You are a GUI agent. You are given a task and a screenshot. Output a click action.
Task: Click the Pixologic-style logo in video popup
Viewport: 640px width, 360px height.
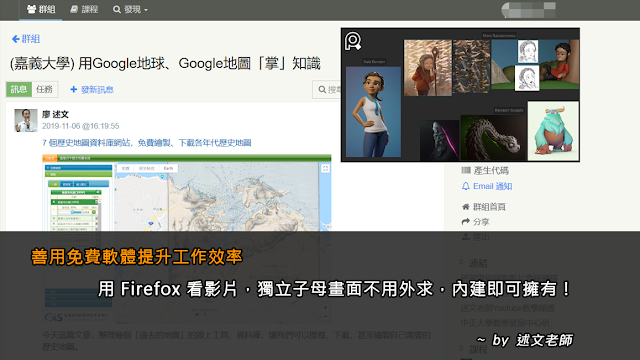coord(353,41)
